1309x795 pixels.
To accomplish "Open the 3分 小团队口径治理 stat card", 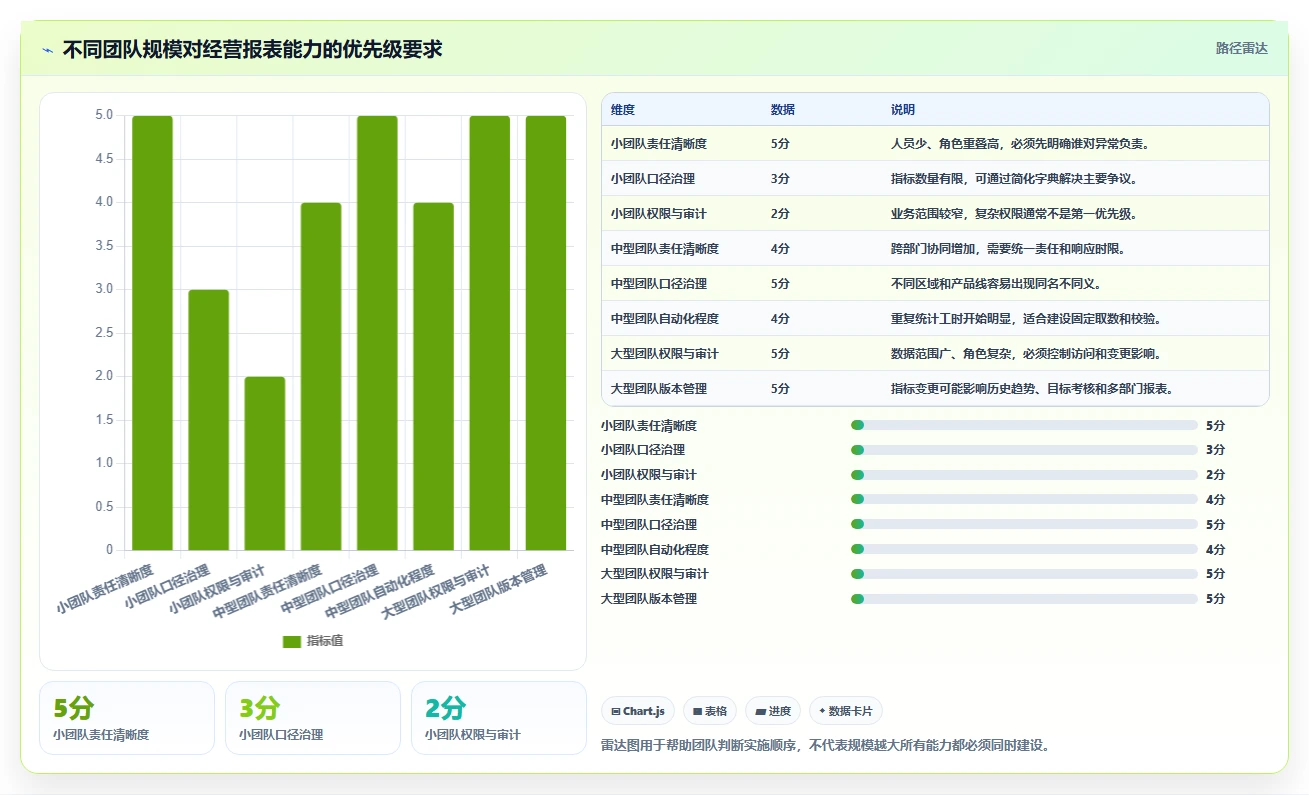I will (x=313, y=718).
